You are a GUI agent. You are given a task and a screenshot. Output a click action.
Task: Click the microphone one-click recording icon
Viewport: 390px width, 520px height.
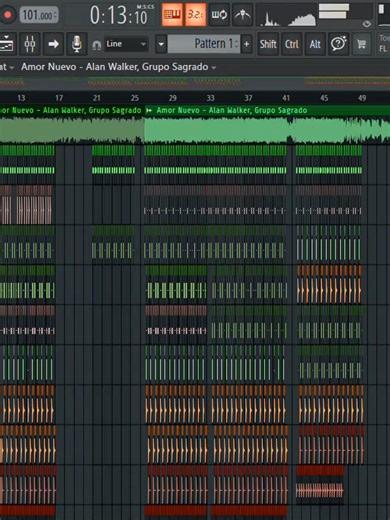(x=77, y=44)
